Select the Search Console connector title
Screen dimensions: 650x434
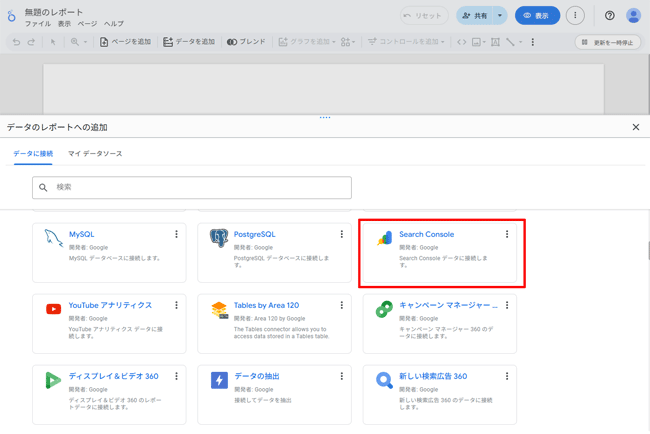pyautogui.click(x=427, y=234)
